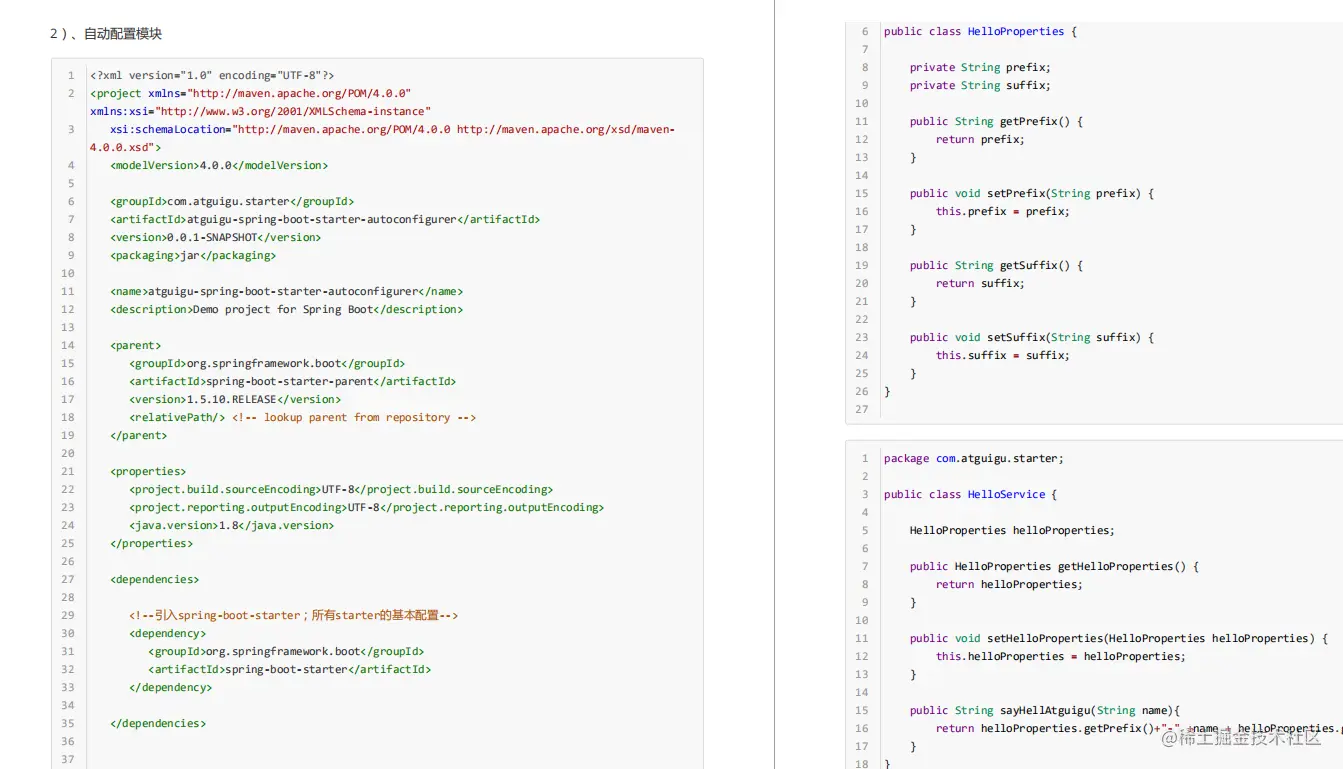The width and height of the screenshot is (1343, 769).
Task: Click the "<modelVersion>4.0.0</modelVersion>" line
Action: pyautogui.click(x=219, y=165)
